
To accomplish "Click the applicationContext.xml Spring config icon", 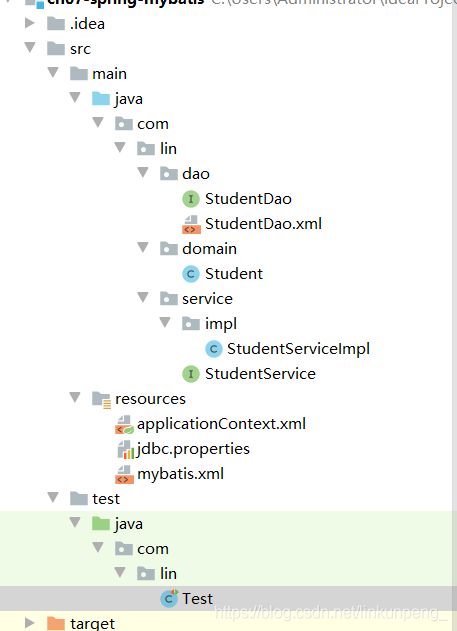I will point(124,424).
